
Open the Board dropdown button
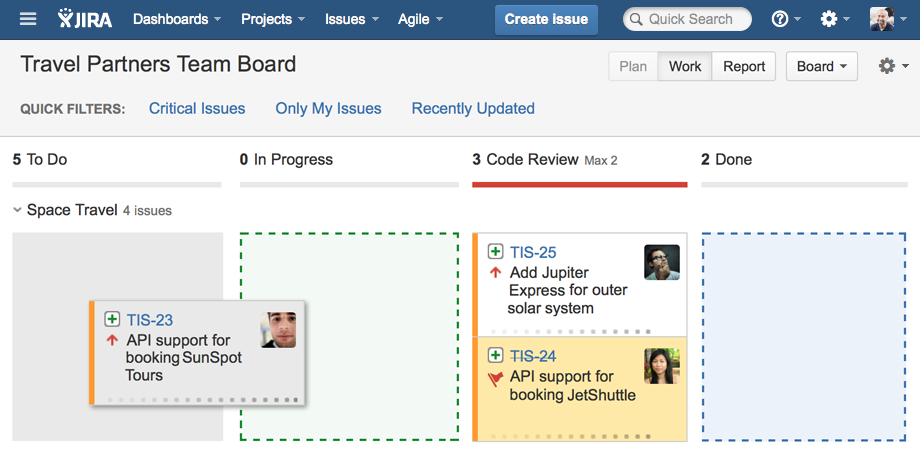pyautogui.click(x=822, y=66)
